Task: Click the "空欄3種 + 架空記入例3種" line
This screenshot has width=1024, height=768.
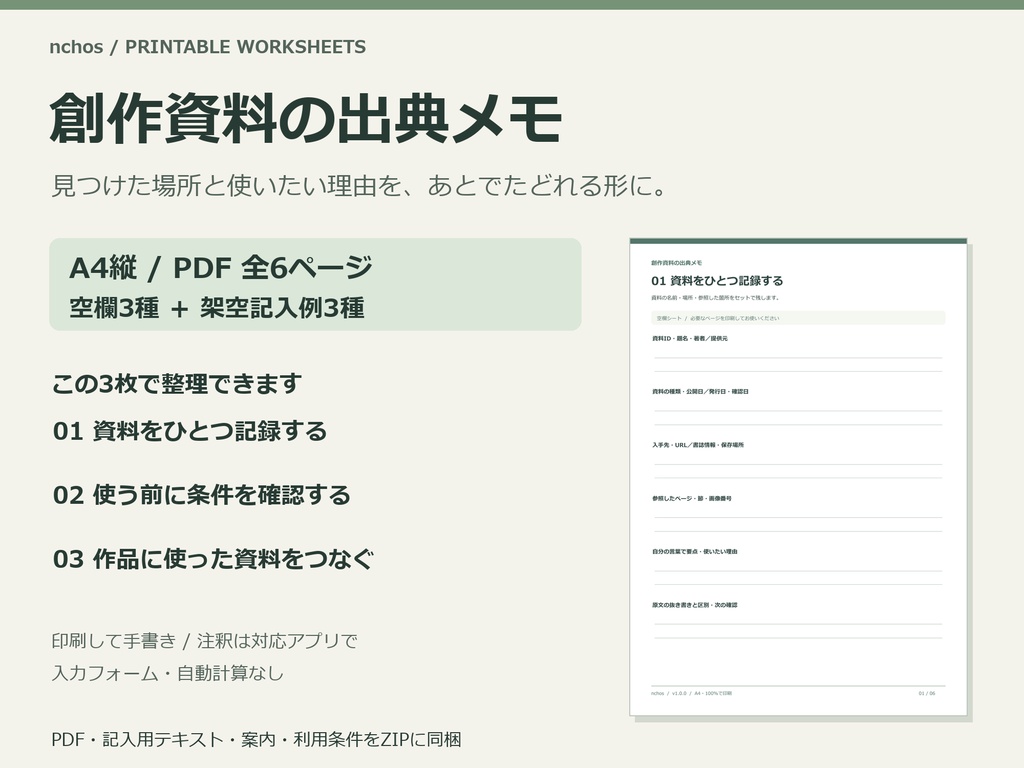Action: [217, 308]
